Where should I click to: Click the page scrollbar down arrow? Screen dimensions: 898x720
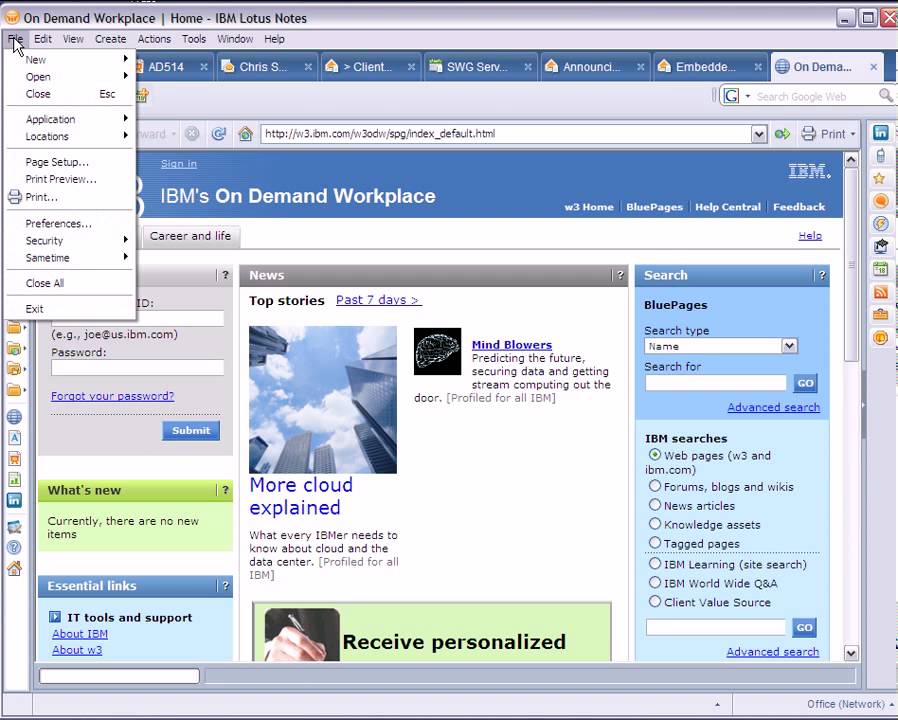pos(850,652)
